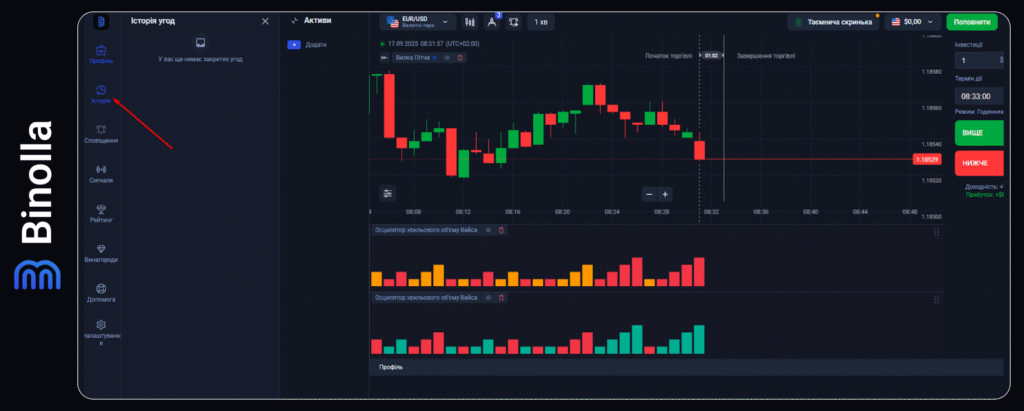Viewport: 1024px width, 411px height.
Task: Open the 1 хв timeframe selector
Action: click(x=541, y=21)
